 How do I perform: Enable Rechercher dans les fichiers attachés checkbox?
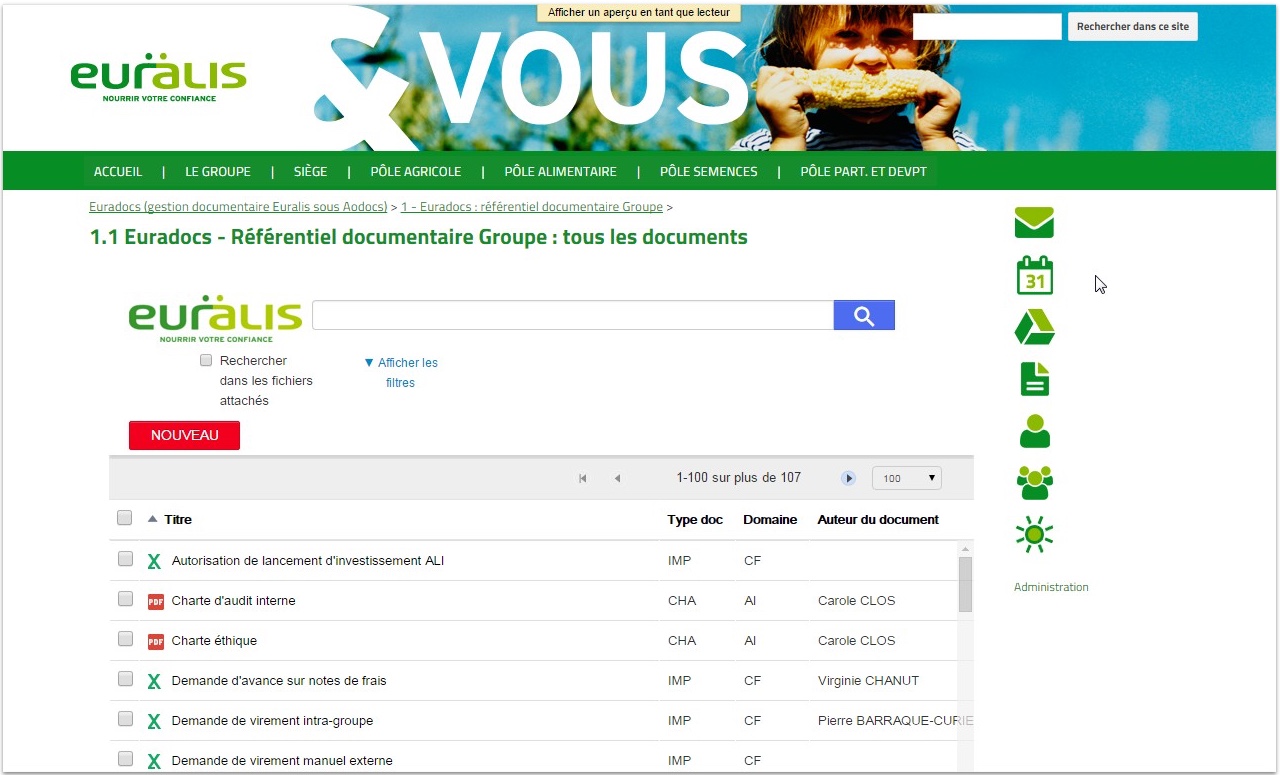206,360
